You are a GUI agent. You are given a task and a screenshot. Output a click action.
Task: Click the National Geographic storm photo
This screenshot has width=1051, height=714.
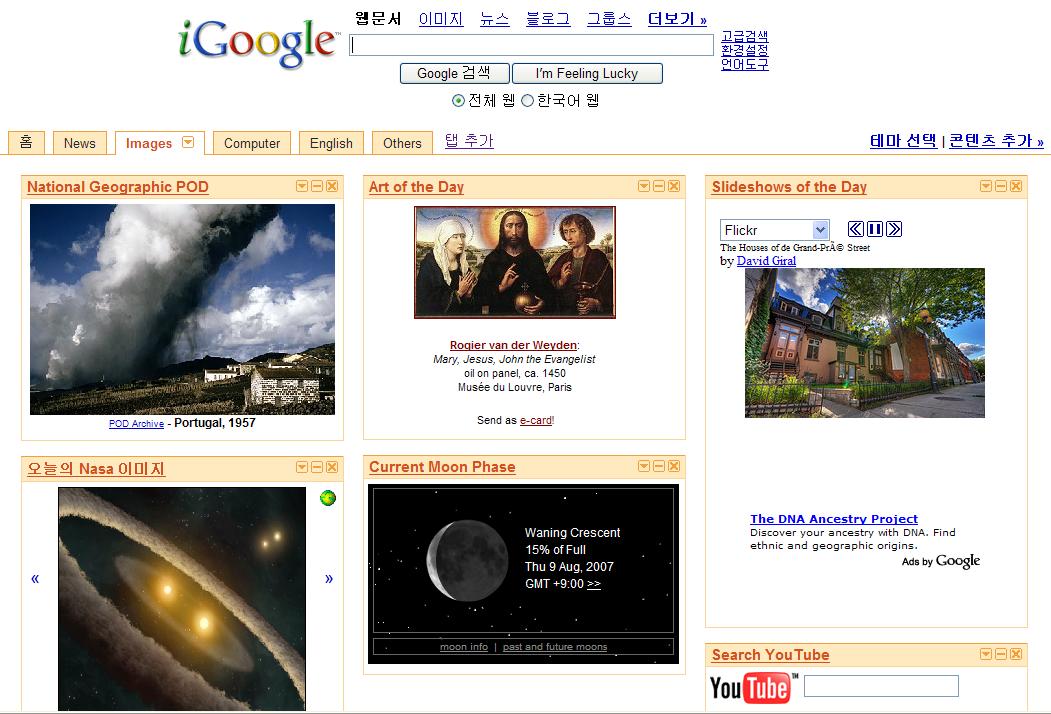click(182, 309)
